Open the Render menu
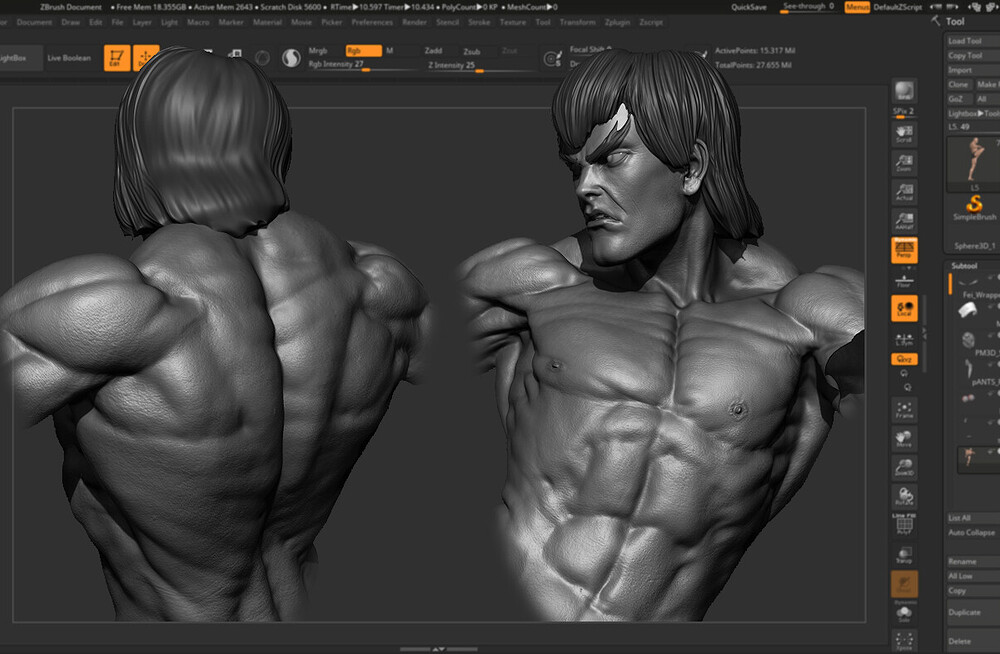1000x654 pixels. (415, 22)
